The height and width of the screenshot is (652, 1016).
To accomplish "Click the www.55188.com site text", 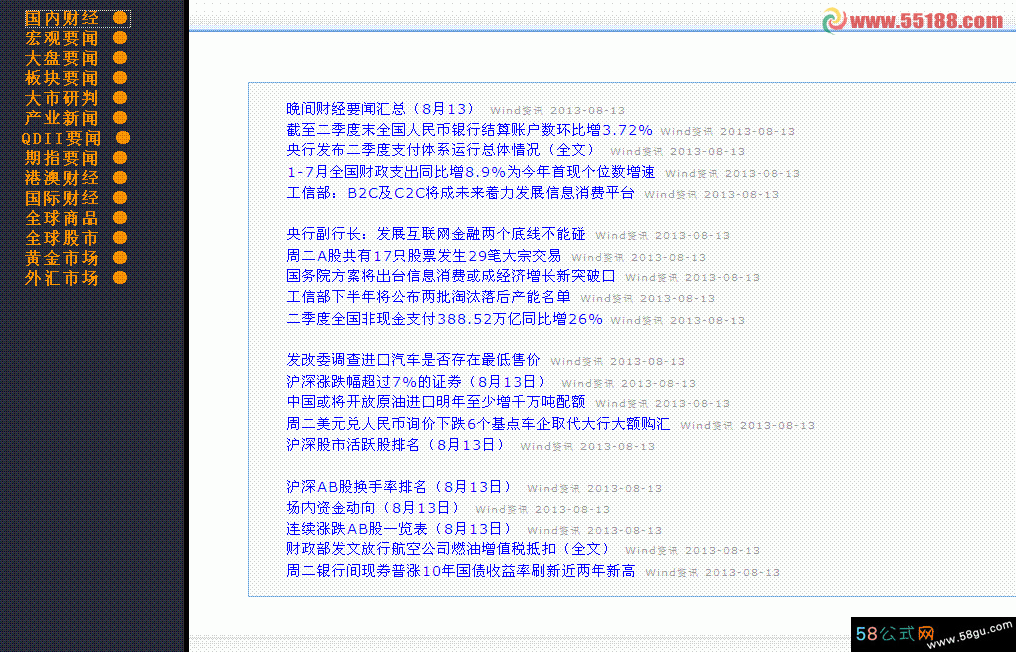I will coord(927,21).
